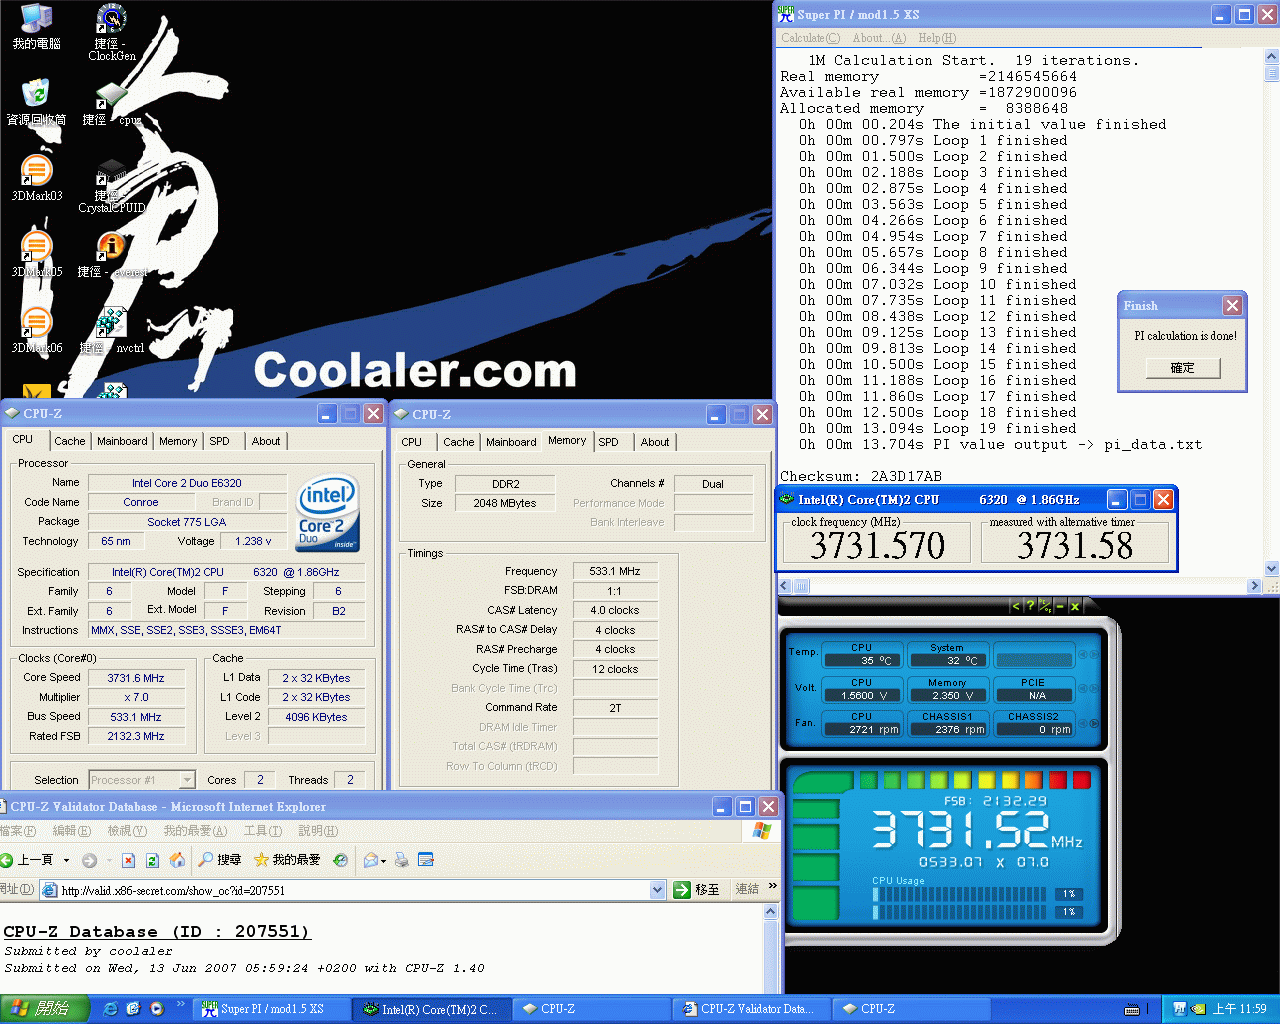Launch the cpuz desktop shortcut

click(x=111, y=101)
